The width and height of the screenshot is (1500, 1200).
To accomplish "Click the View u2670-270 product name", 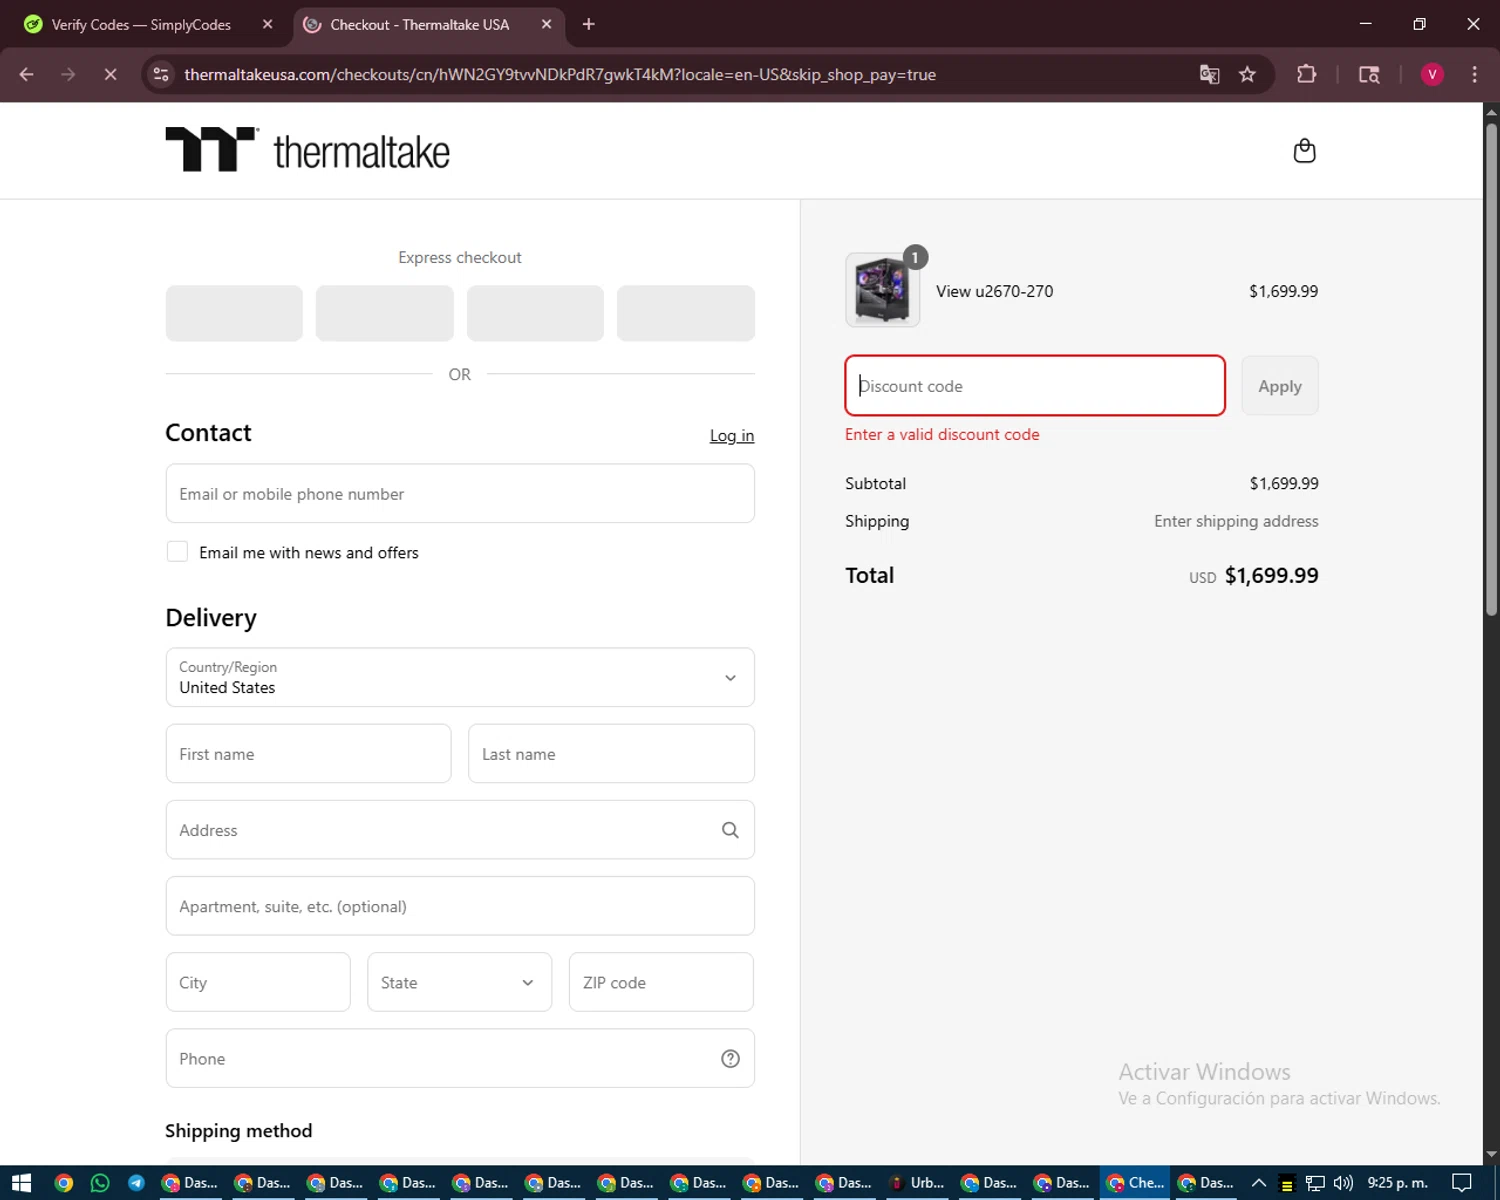I will [x=994, y=291].
